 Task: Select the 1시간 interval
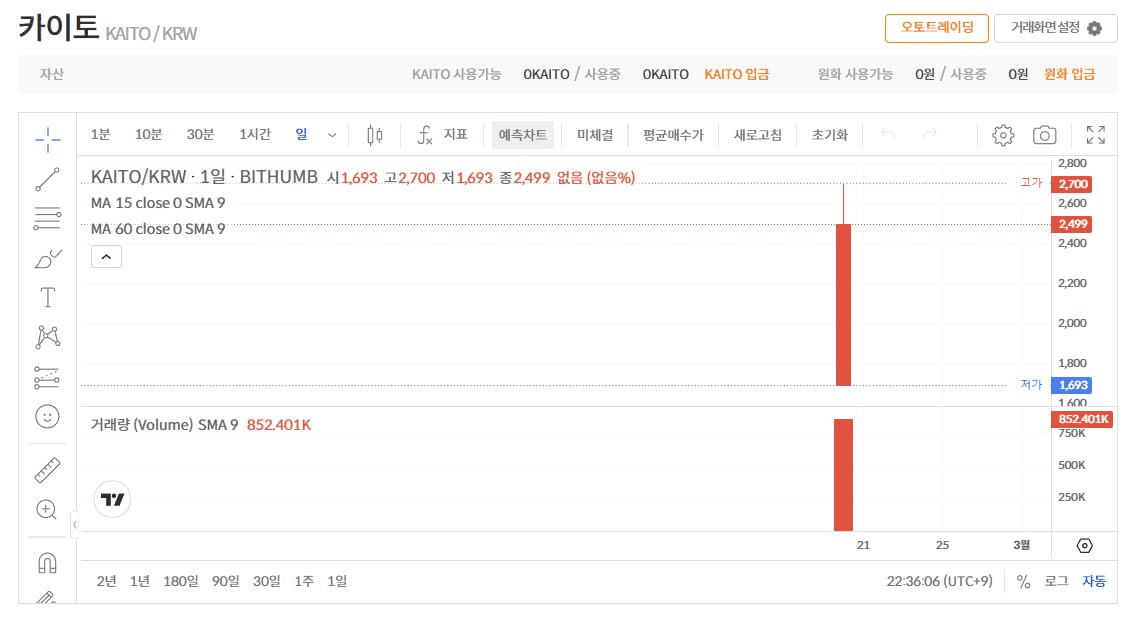point(255,135)
